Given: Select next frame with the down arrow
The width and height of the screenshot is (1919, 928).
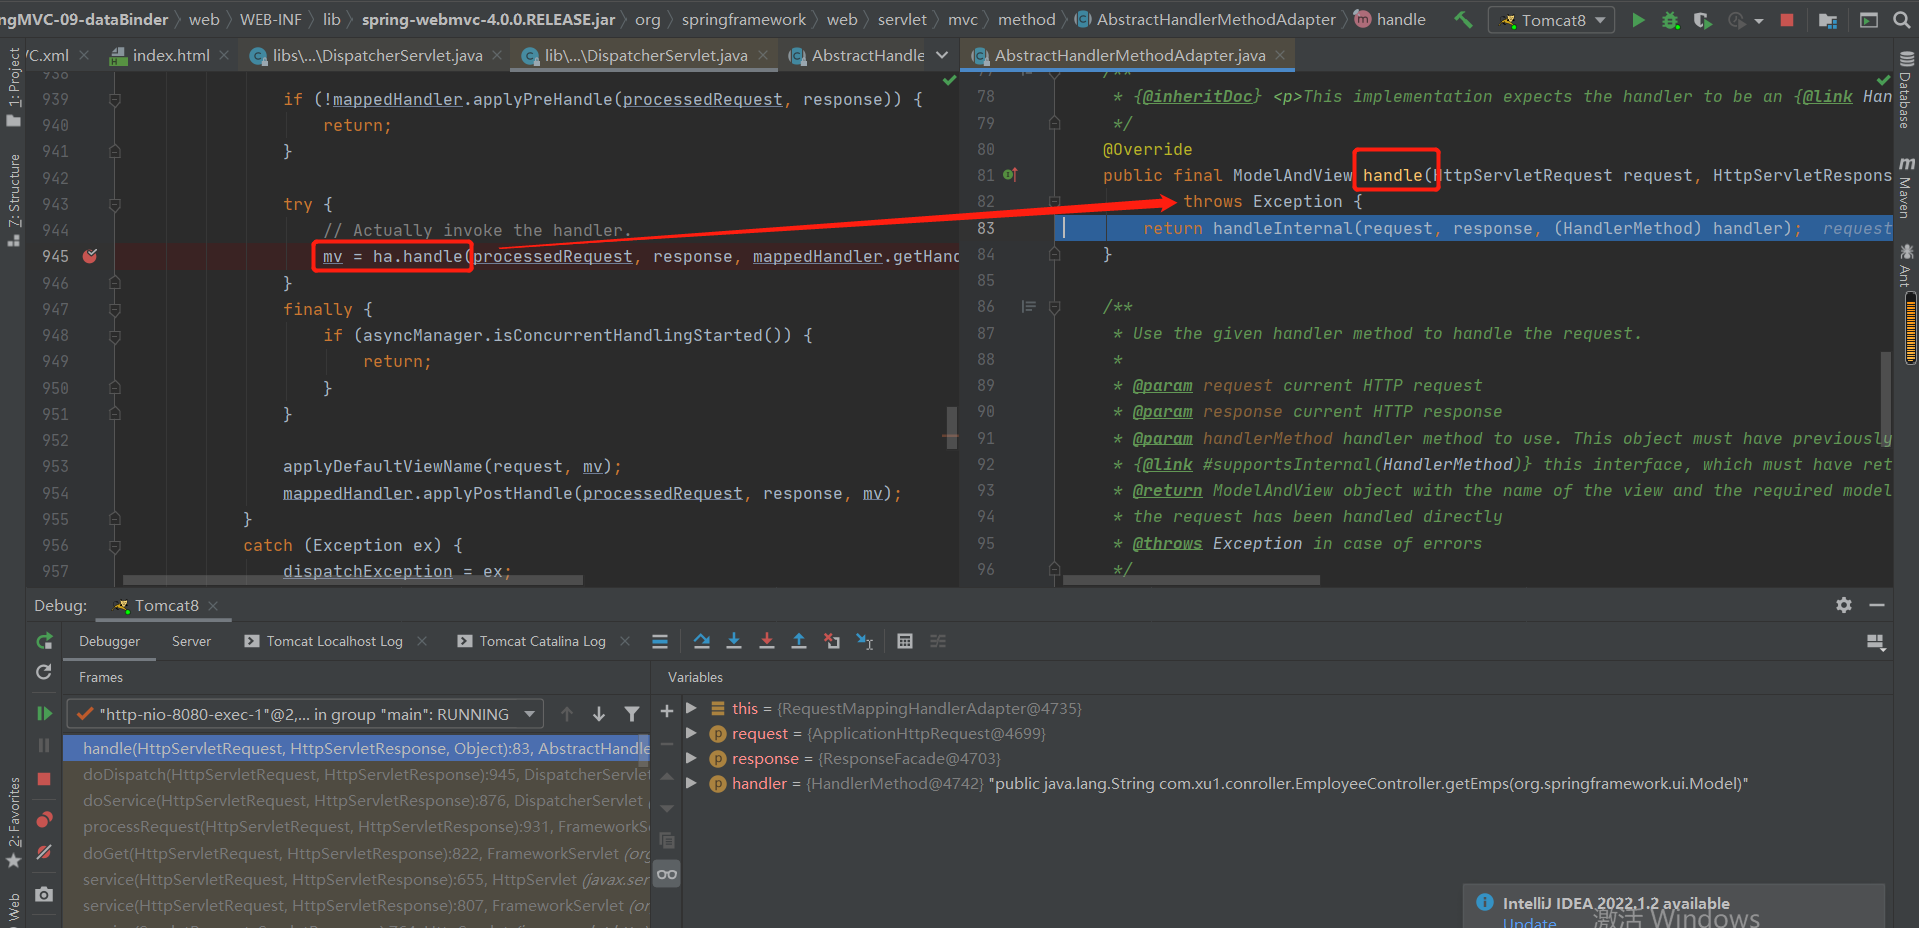Looking at the screenshot, I should (599, 714).
